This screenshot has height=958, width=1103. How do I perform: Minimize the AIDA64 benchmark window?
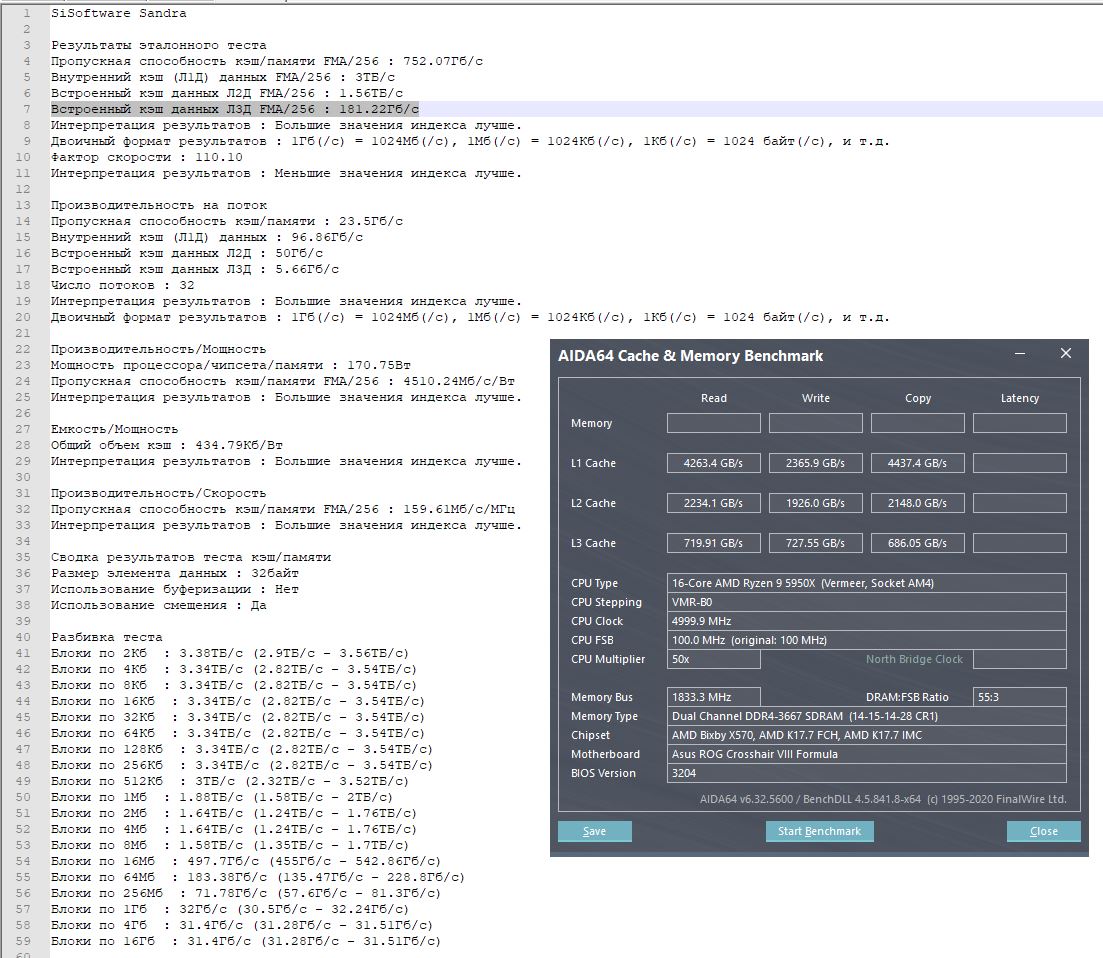tap(1020, 353)
